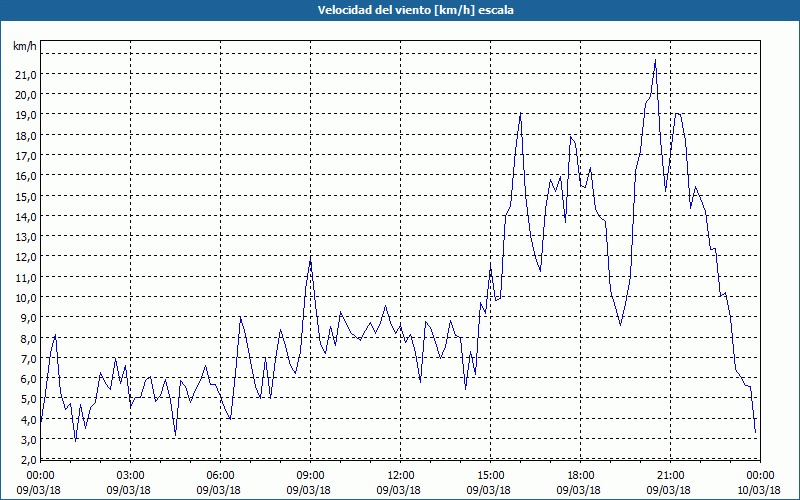The width and height of the screenshot is (800, 500).
Task: Select the '13,0' y-axis value
Action: point(27,237)
